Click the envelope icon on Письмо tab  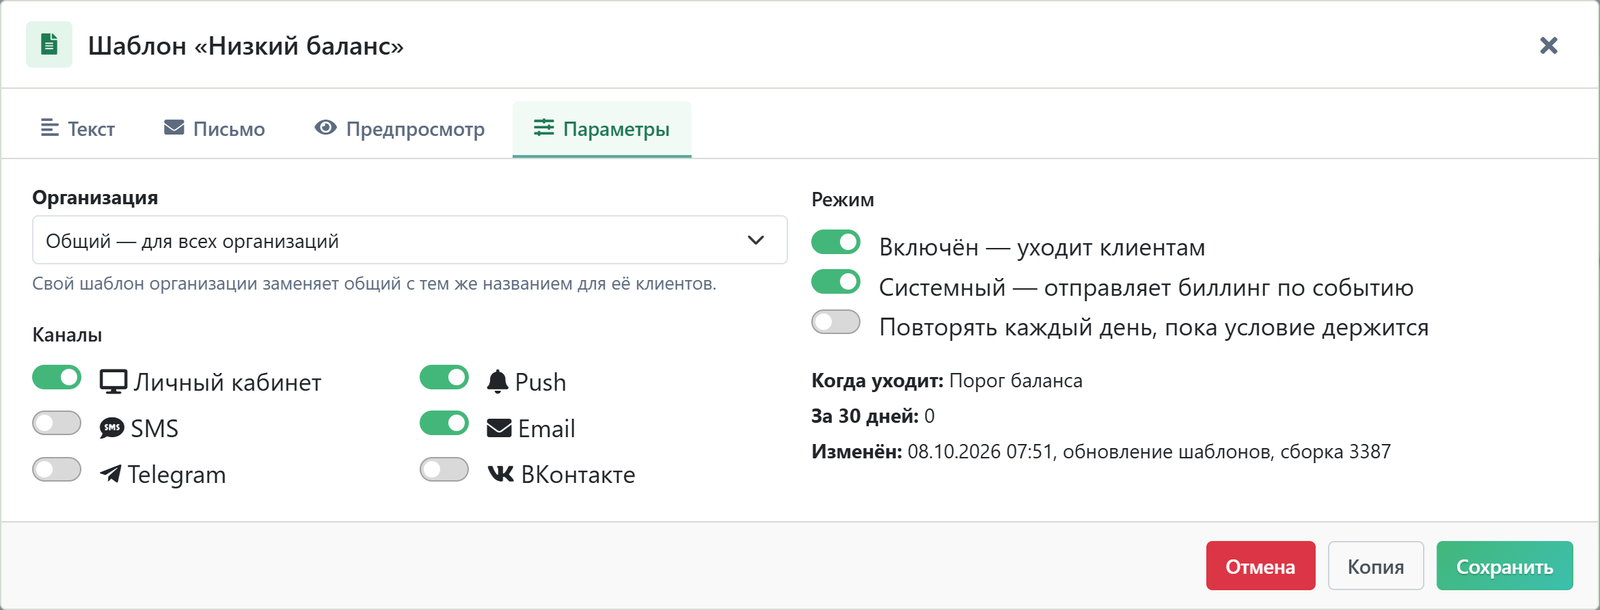click(174, 128)
